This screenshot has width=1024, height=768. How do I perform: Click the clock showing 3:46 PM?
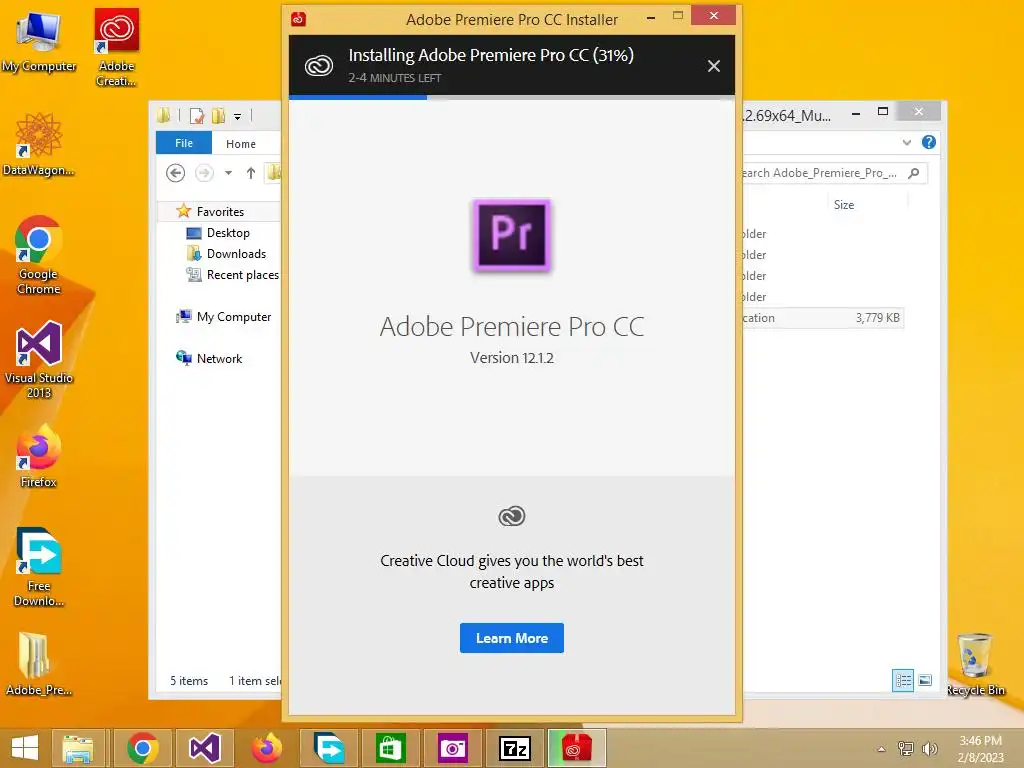click(980, 741)
